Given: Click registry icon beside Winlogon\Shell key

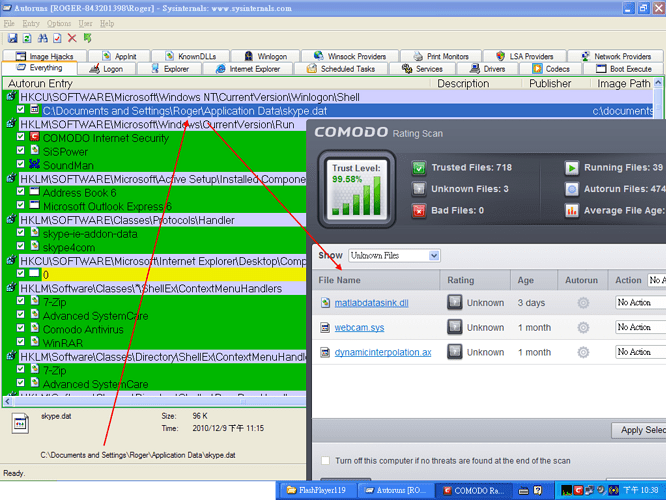Looking at the screenshot, I should click(x=11, y=96).
